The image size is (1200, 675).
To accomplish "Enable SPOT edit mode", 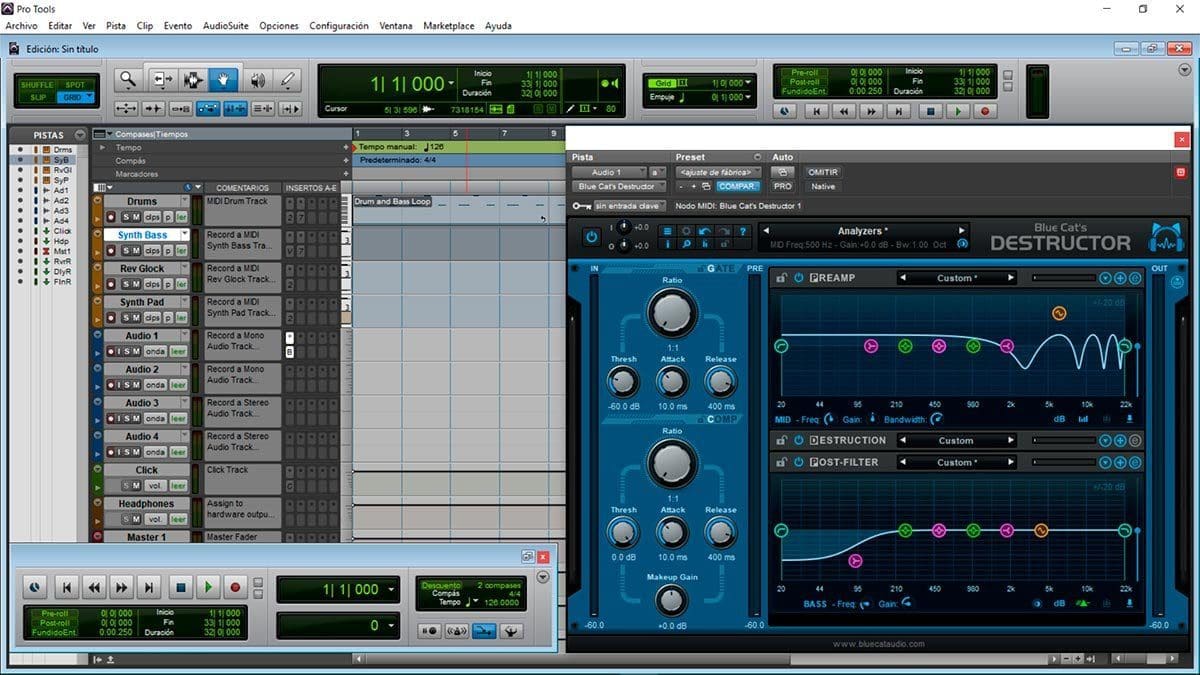I will click(x=75, y=85).
